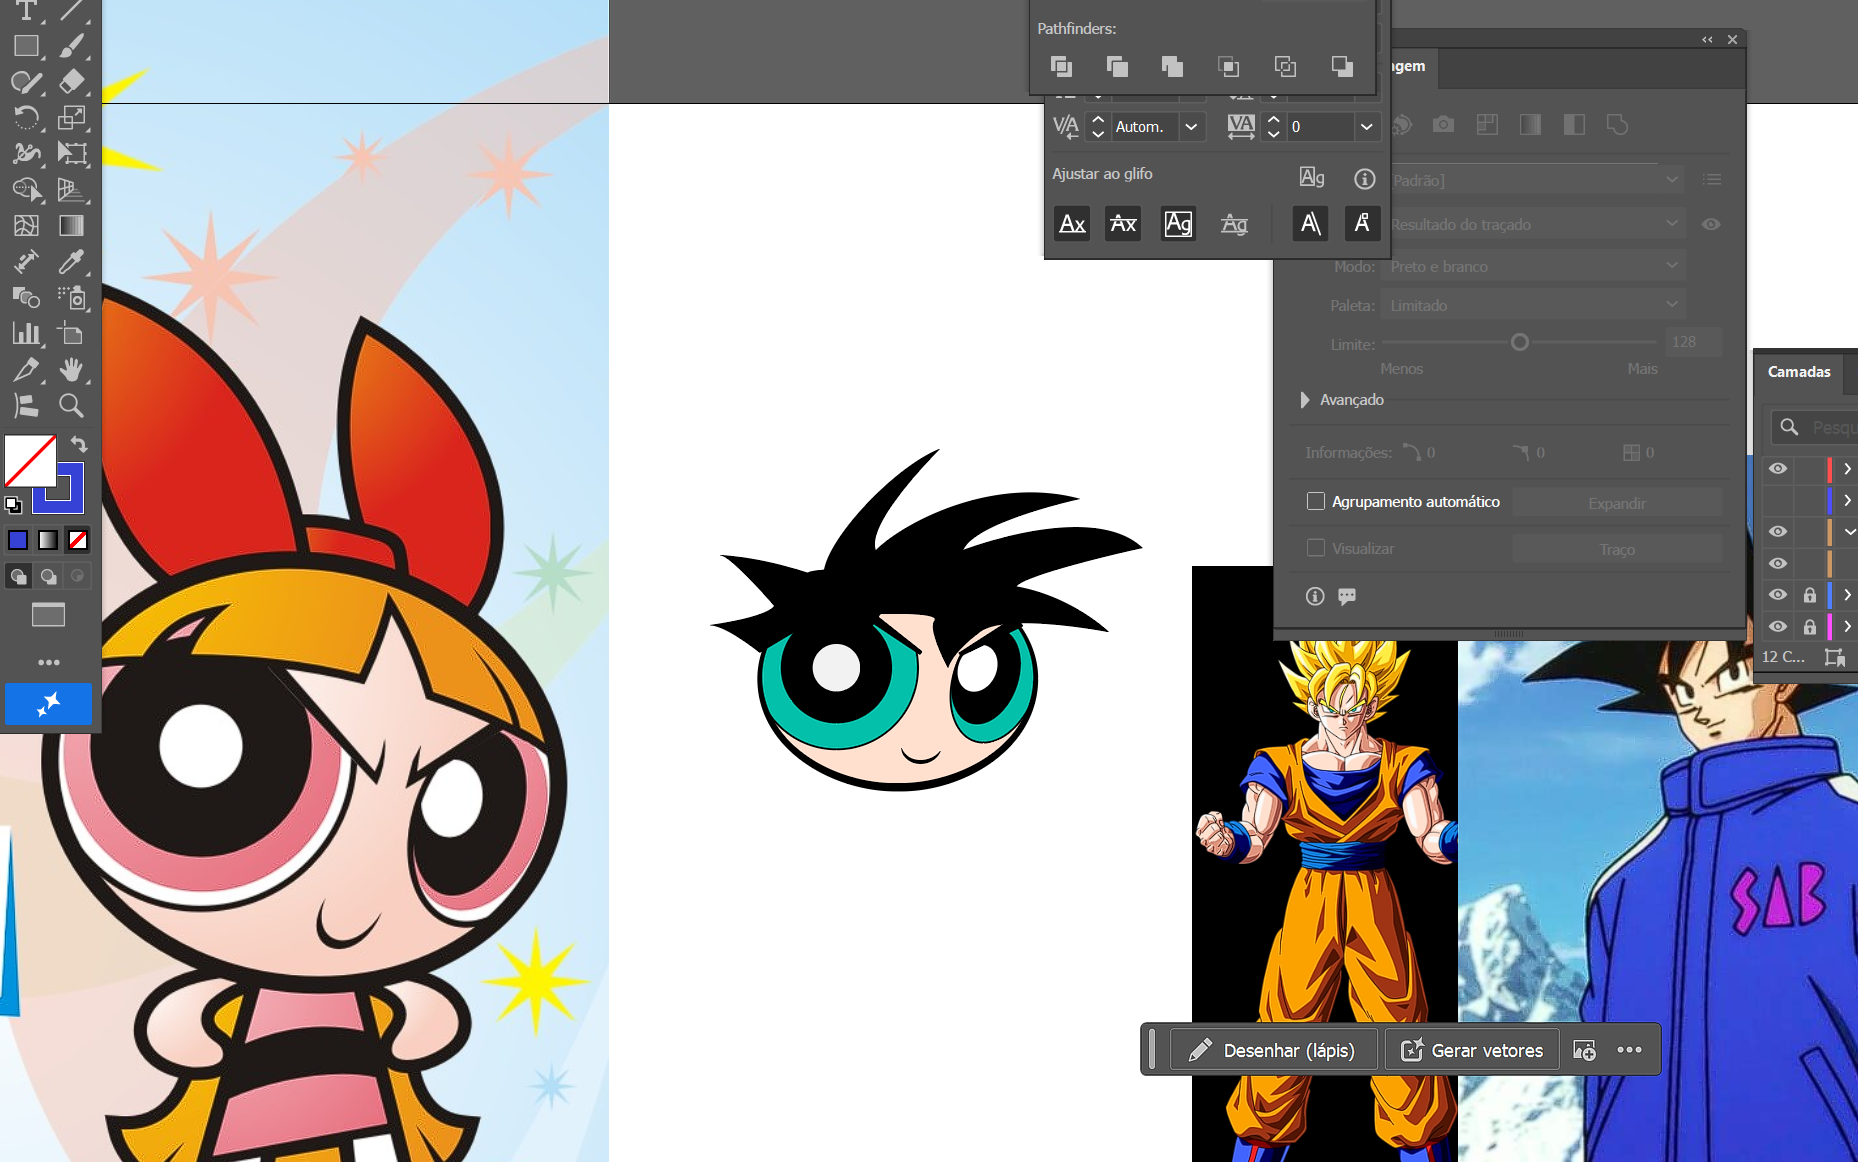Screen dimensions: 1858x1162
Task: Select the Gradient tool
Action: pos(71,226)
